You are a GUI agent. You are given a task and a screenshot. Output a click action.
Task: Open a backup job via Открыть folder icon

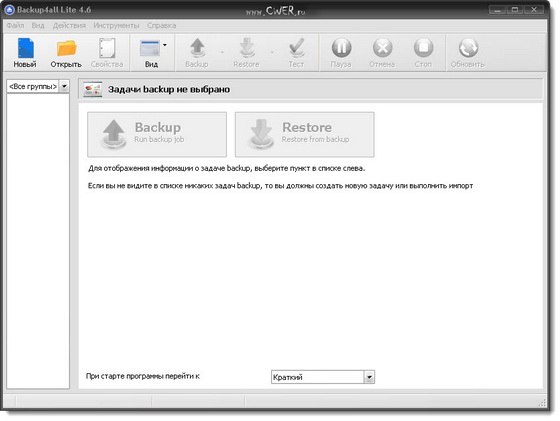click(x=66, y=48)
